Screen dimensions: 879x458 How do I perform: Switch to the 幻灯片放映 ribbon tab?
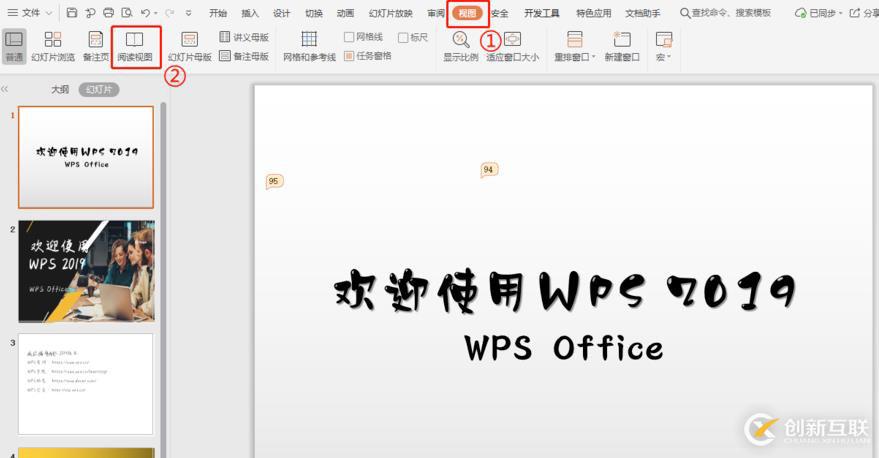390,13
